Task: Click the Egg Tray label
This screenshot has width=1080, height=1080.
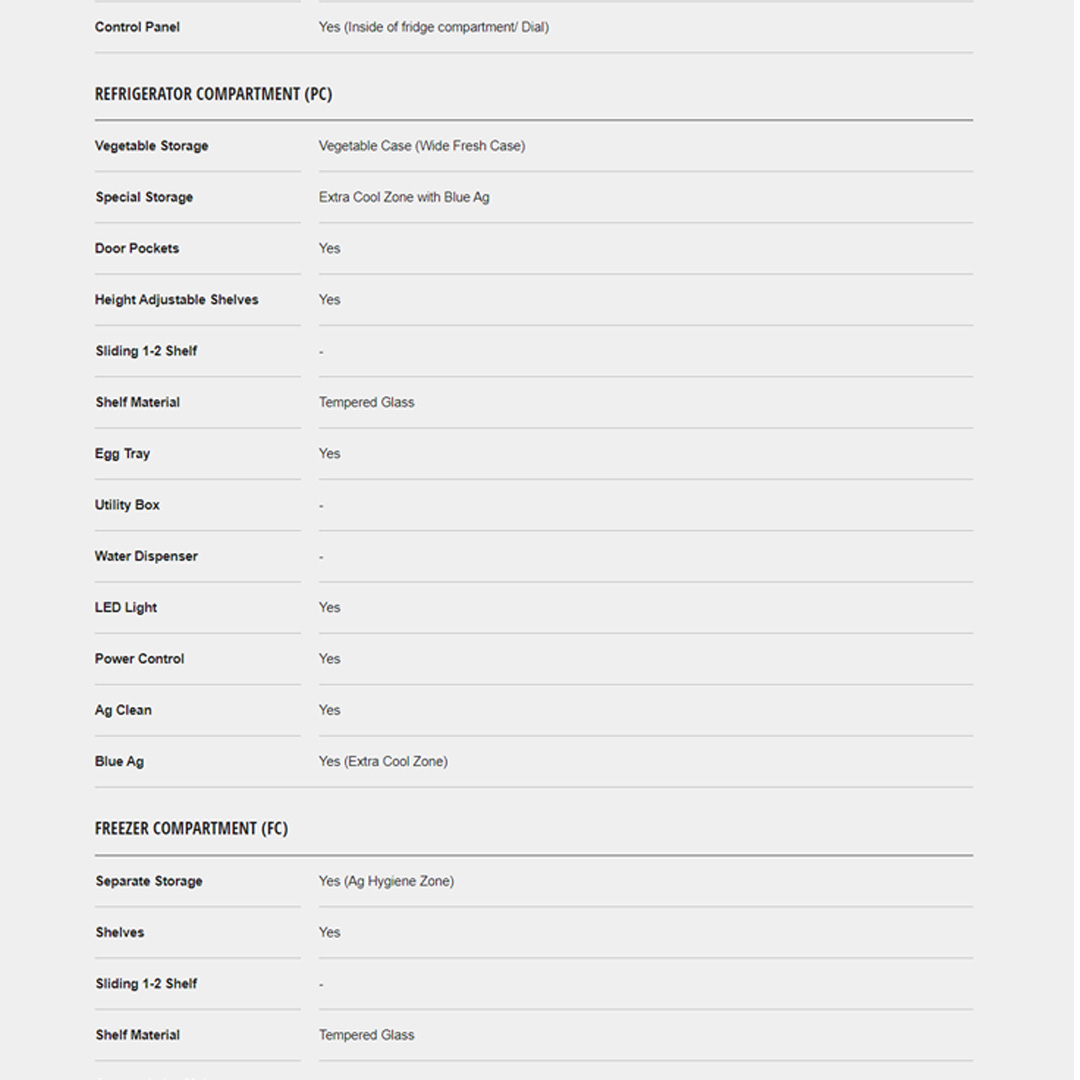Action: pyautogui.click(x=122, y=453)
